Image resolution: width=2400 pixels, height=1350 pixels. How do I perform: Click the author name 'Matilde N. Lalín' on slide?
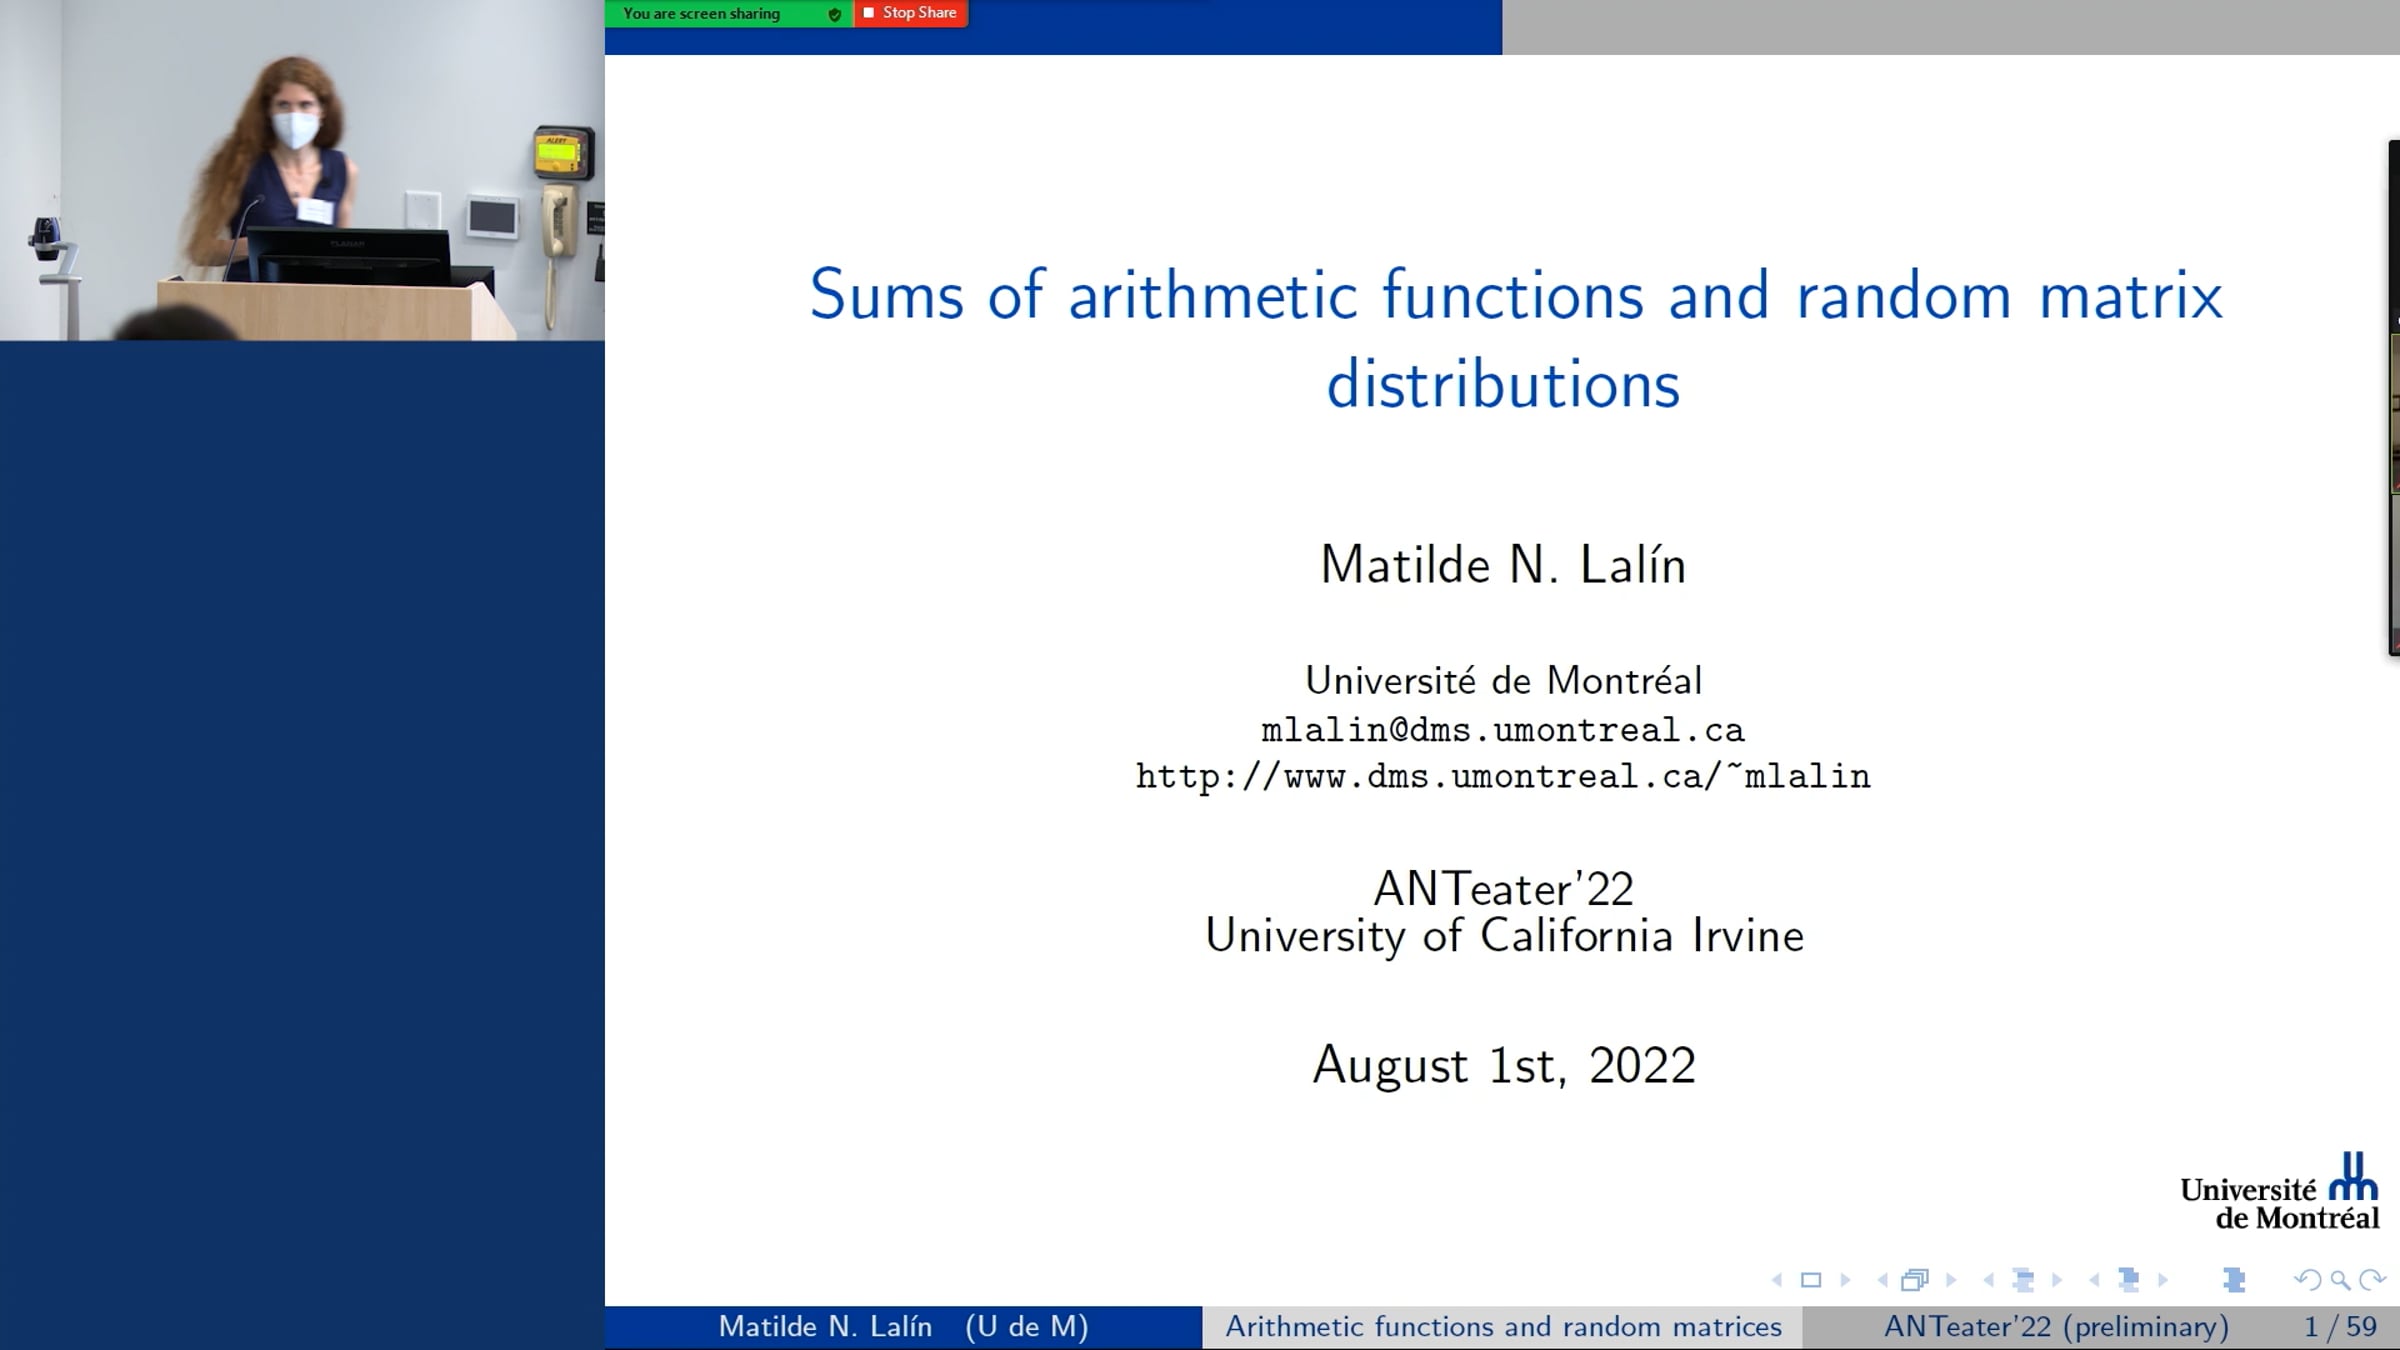(1503, 565)
